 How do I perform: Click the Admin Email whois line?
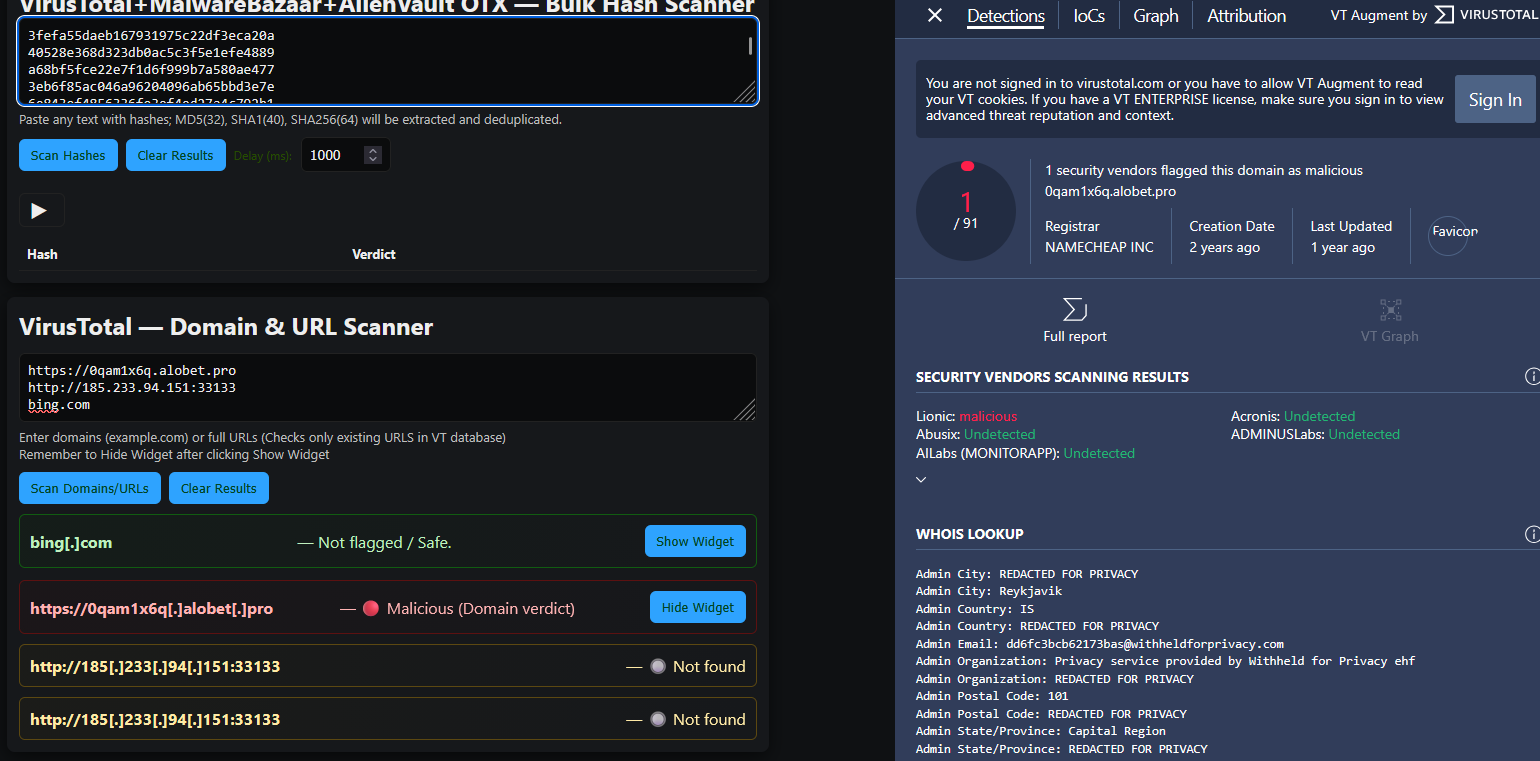pyautogui.click(x=1100, y=644)
